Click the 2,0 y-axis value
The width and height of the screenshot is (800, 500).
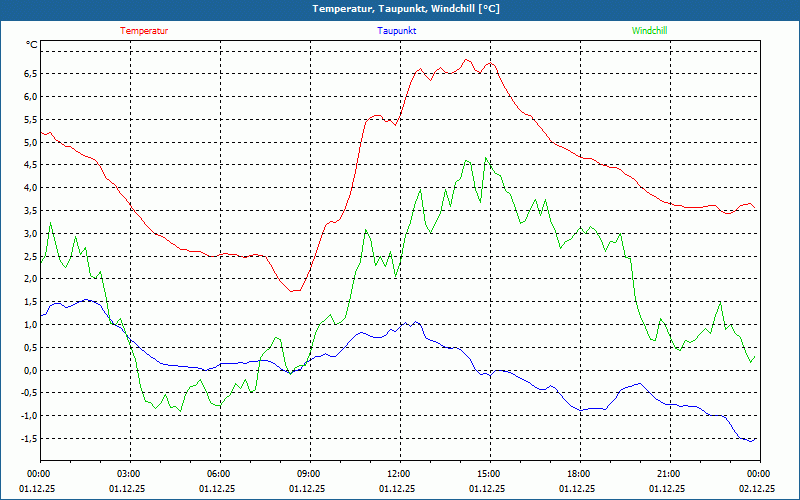31,279
